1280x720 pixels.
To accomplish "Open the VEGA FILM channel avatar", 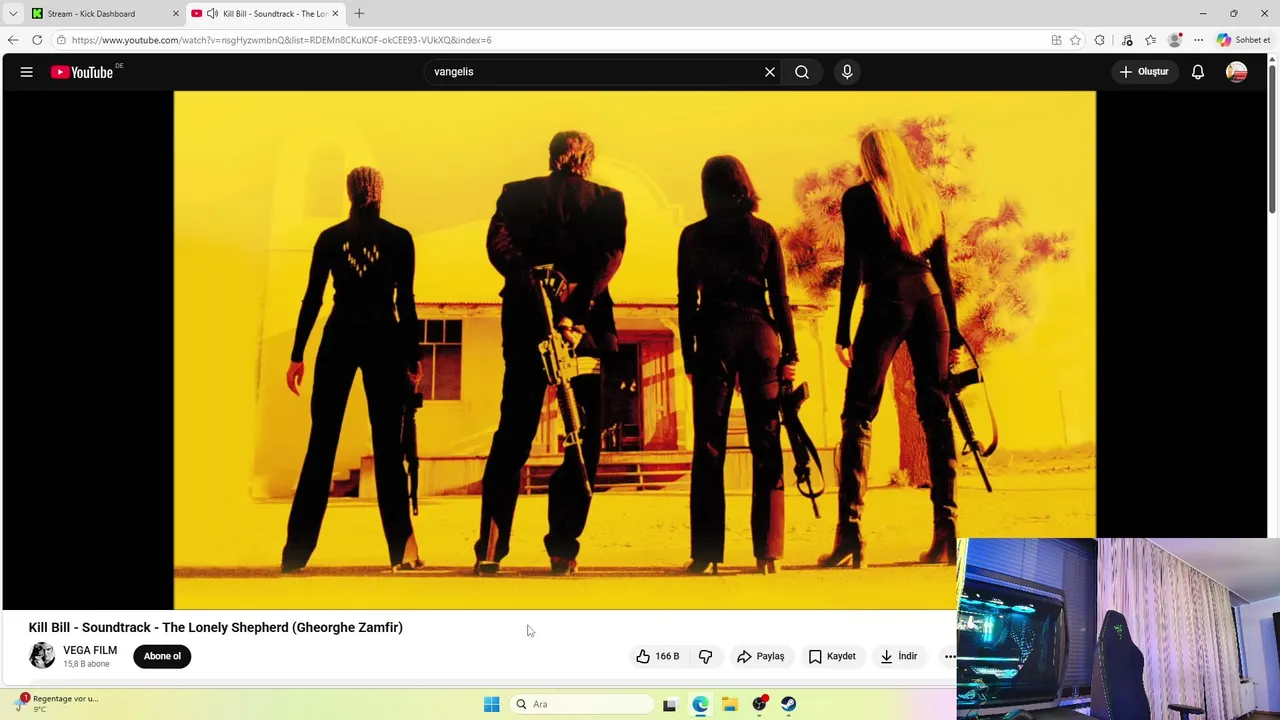I will pos(42,656).
